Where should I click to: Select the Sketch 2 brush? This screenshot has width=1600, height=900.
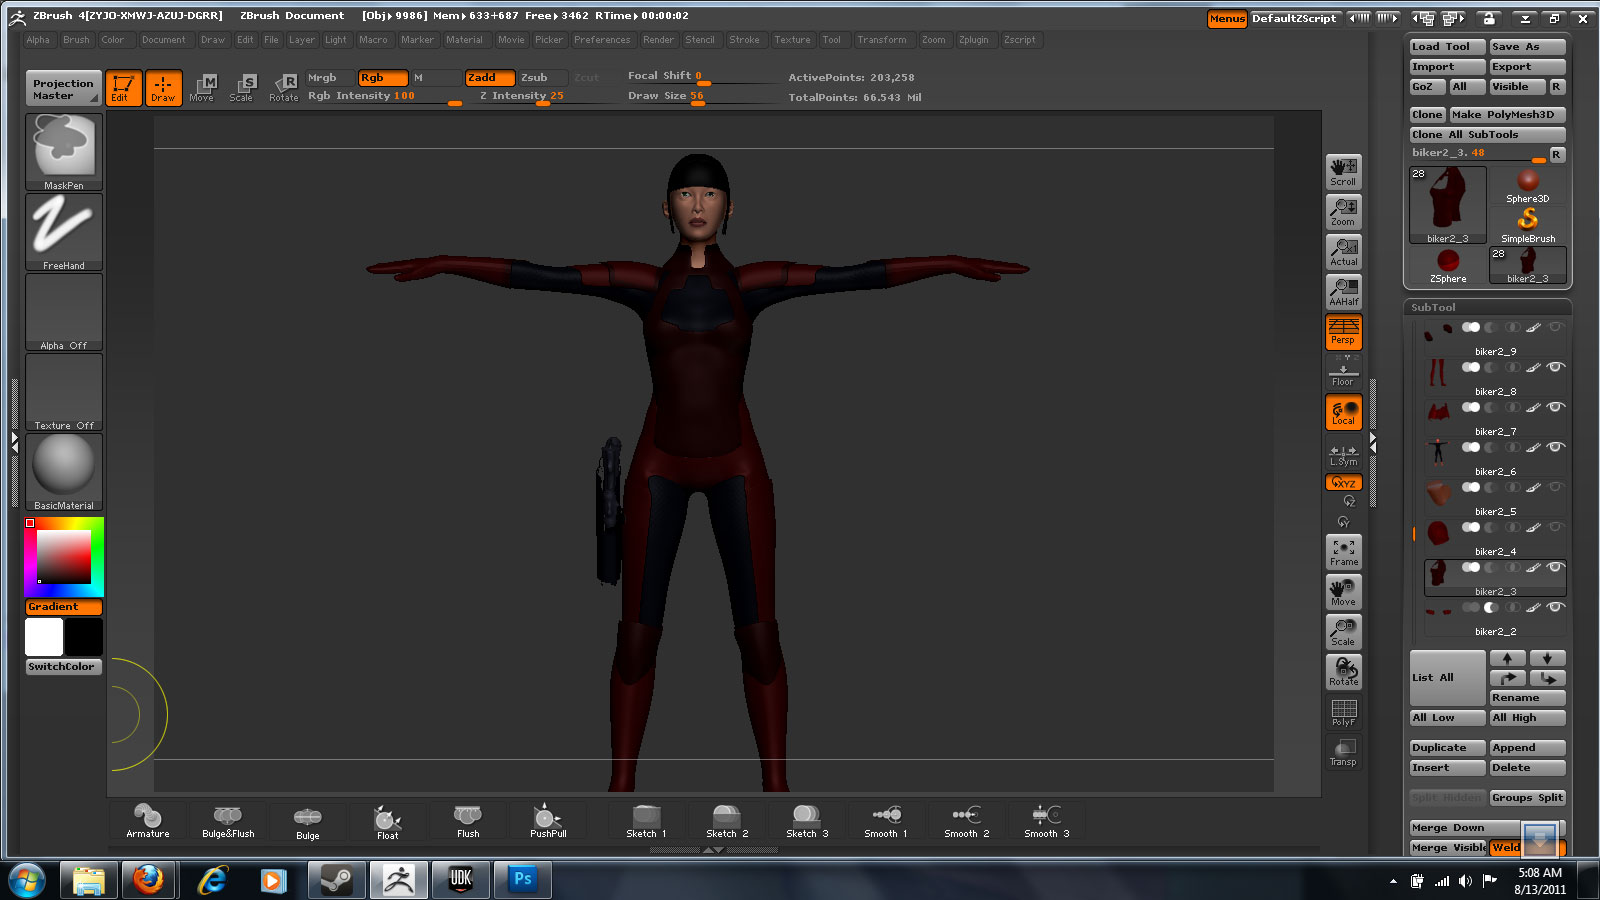[727, 821]
